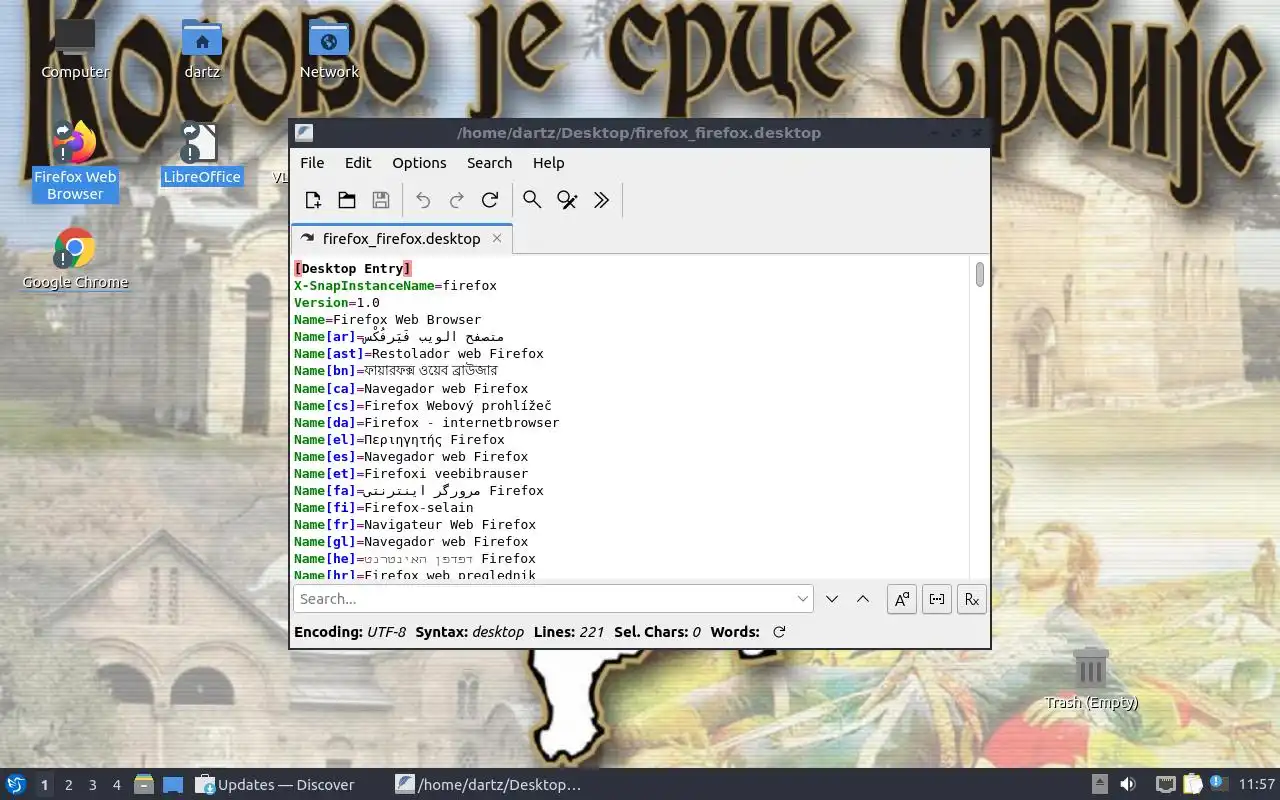
Task: Select the firefox_firefox.desktop tab
Action: coord(401,238)
